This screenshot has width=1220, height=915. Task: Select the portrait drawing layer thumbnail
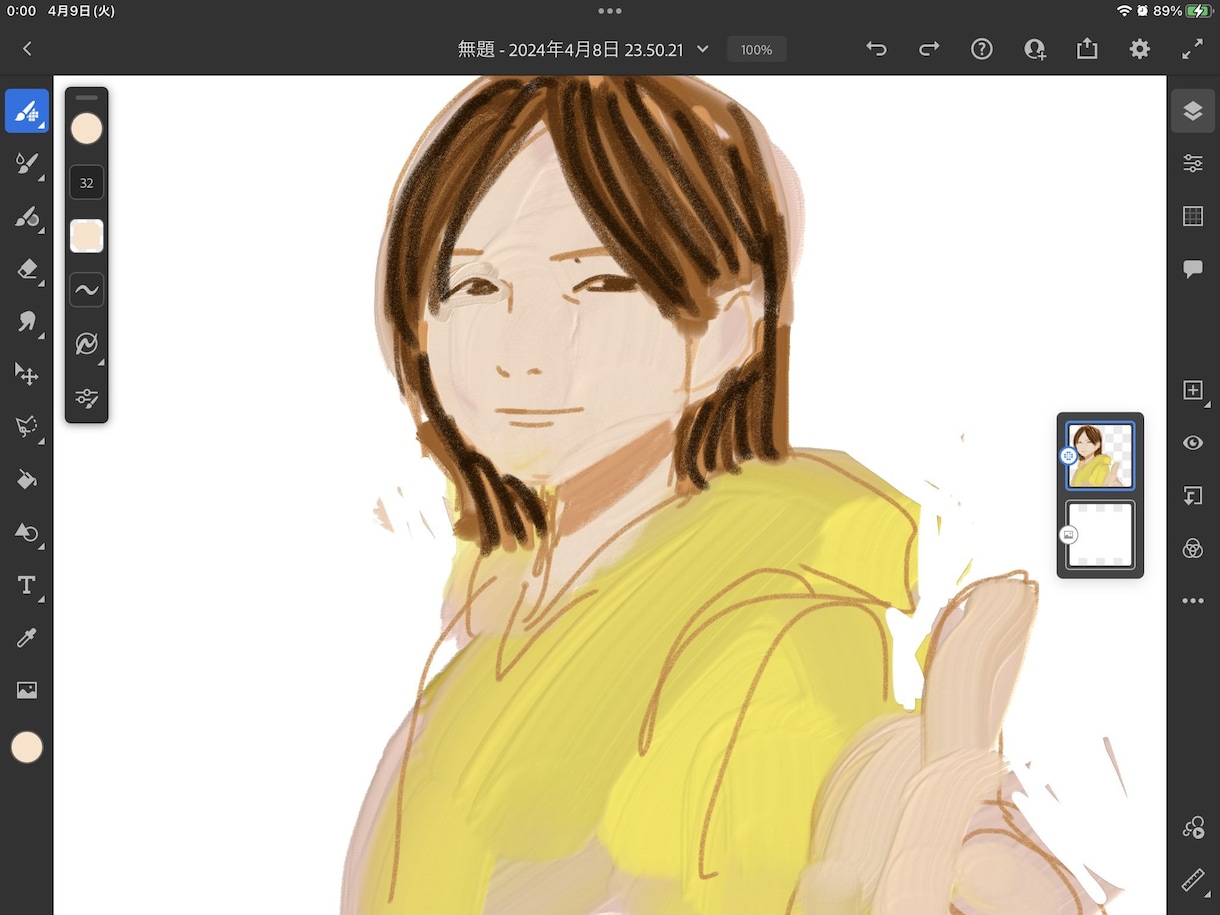pos(1101,456)
